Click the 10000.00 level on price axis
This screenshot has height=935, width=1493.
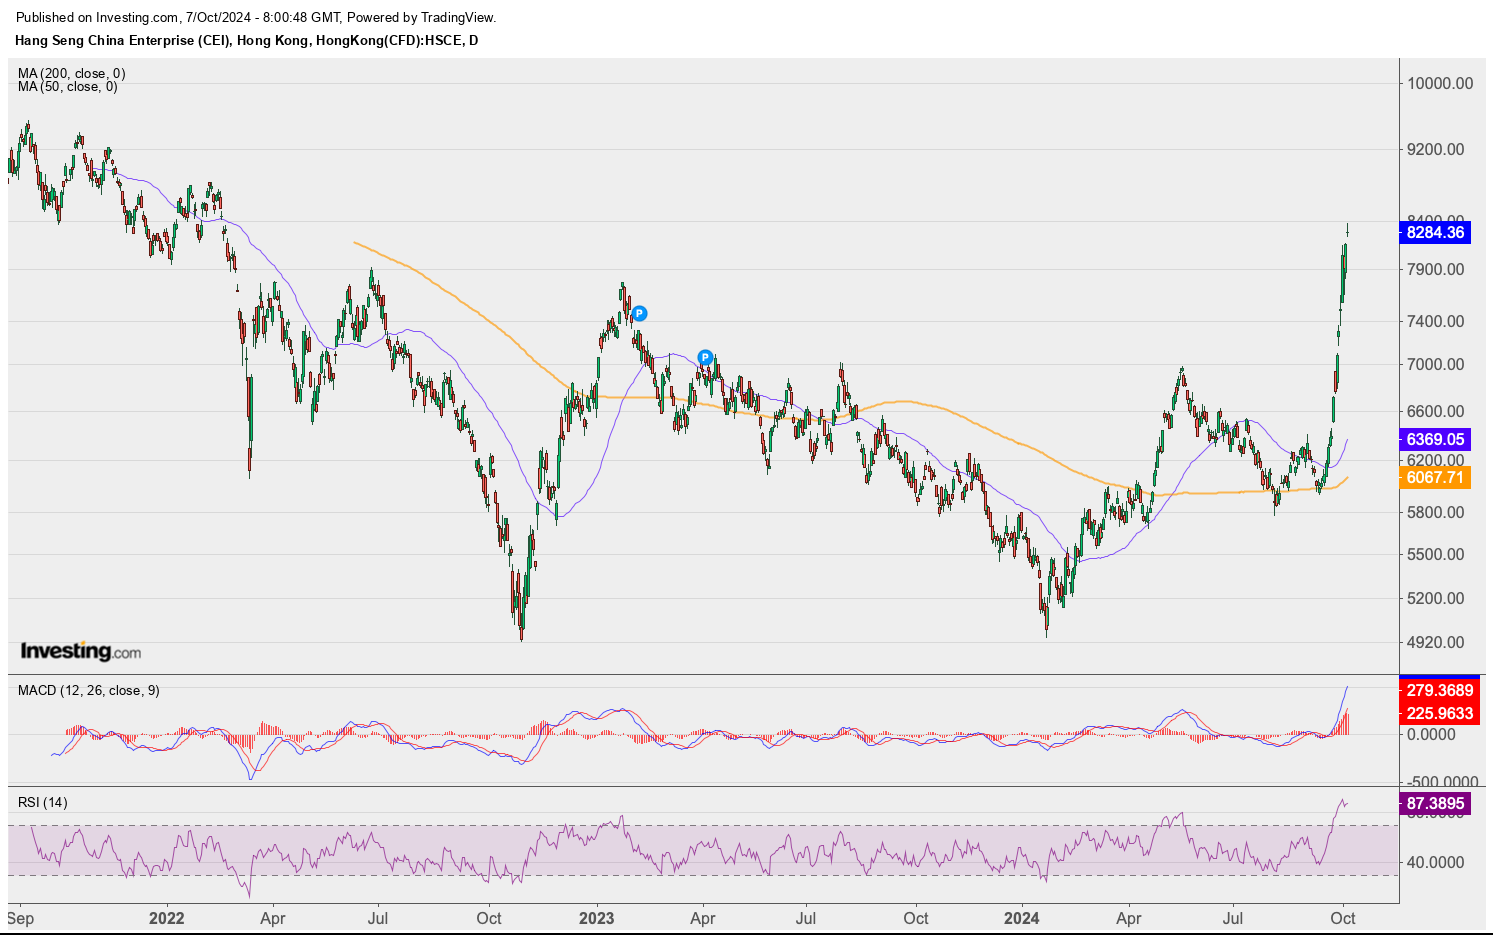(1440, 83)
